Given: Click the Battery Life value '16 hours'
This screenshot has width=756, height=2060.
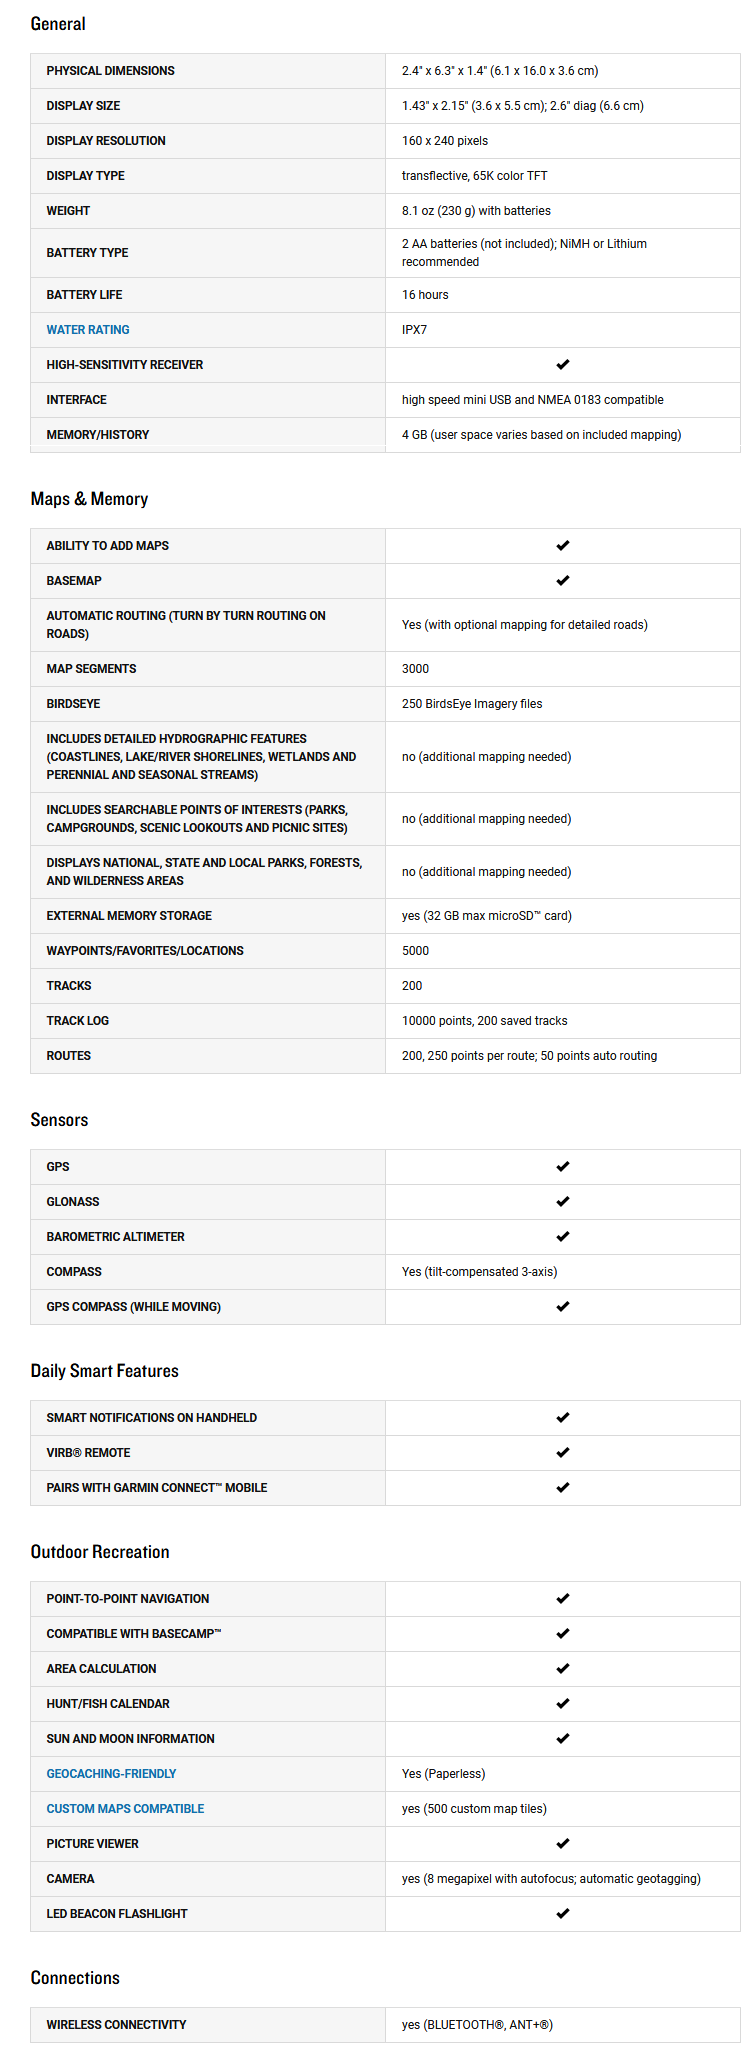Looking at the screenshot, I should [425, 295].
